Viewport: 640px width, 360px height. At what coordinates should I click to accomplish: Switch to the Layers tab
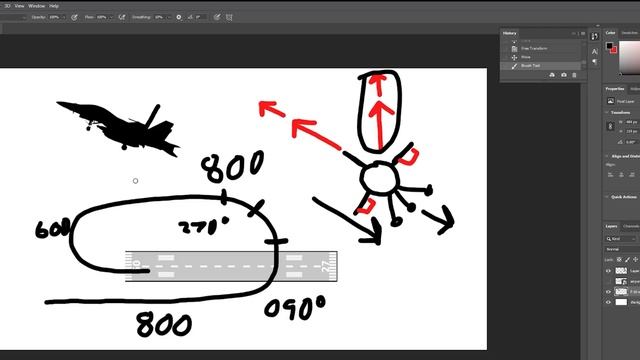(611, 226)
